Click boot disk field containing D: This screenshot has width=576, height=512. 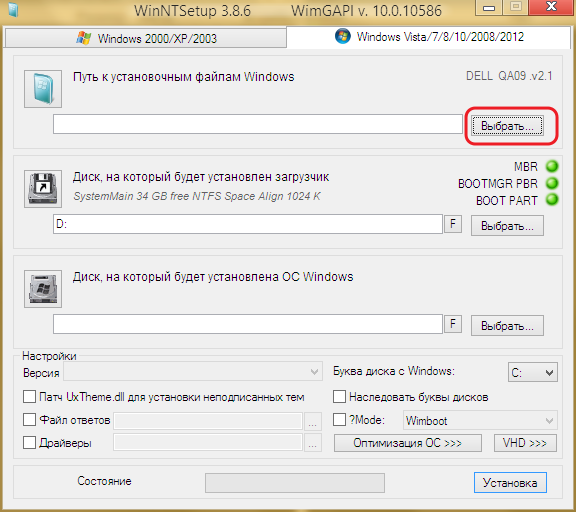(248, 224)
